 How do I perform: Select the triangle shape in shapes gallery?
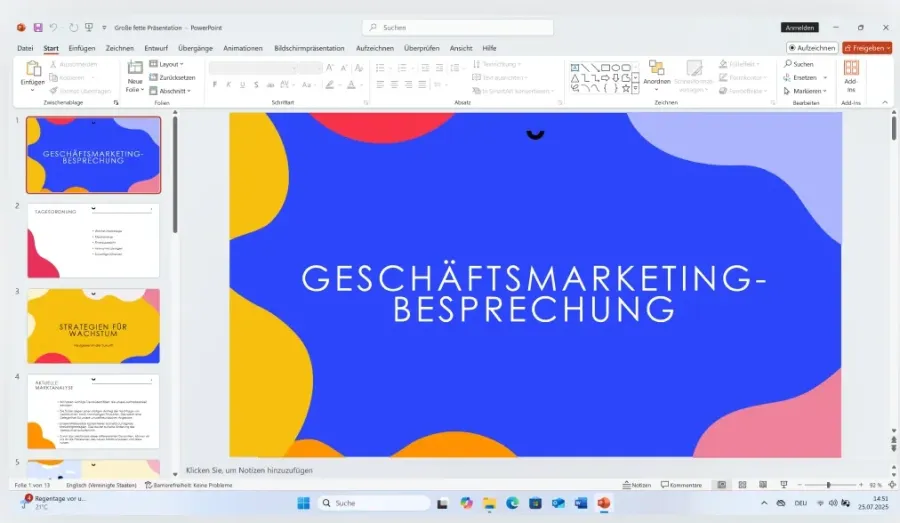(x=575, y=78)
